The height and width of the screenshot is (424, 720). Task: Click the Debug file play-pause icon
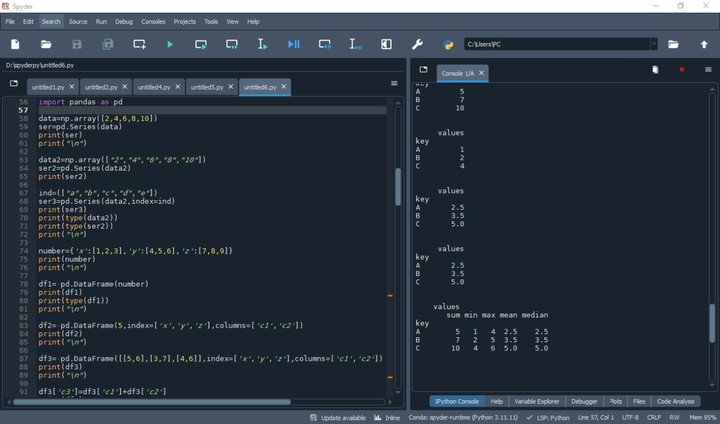coord(294,44)
